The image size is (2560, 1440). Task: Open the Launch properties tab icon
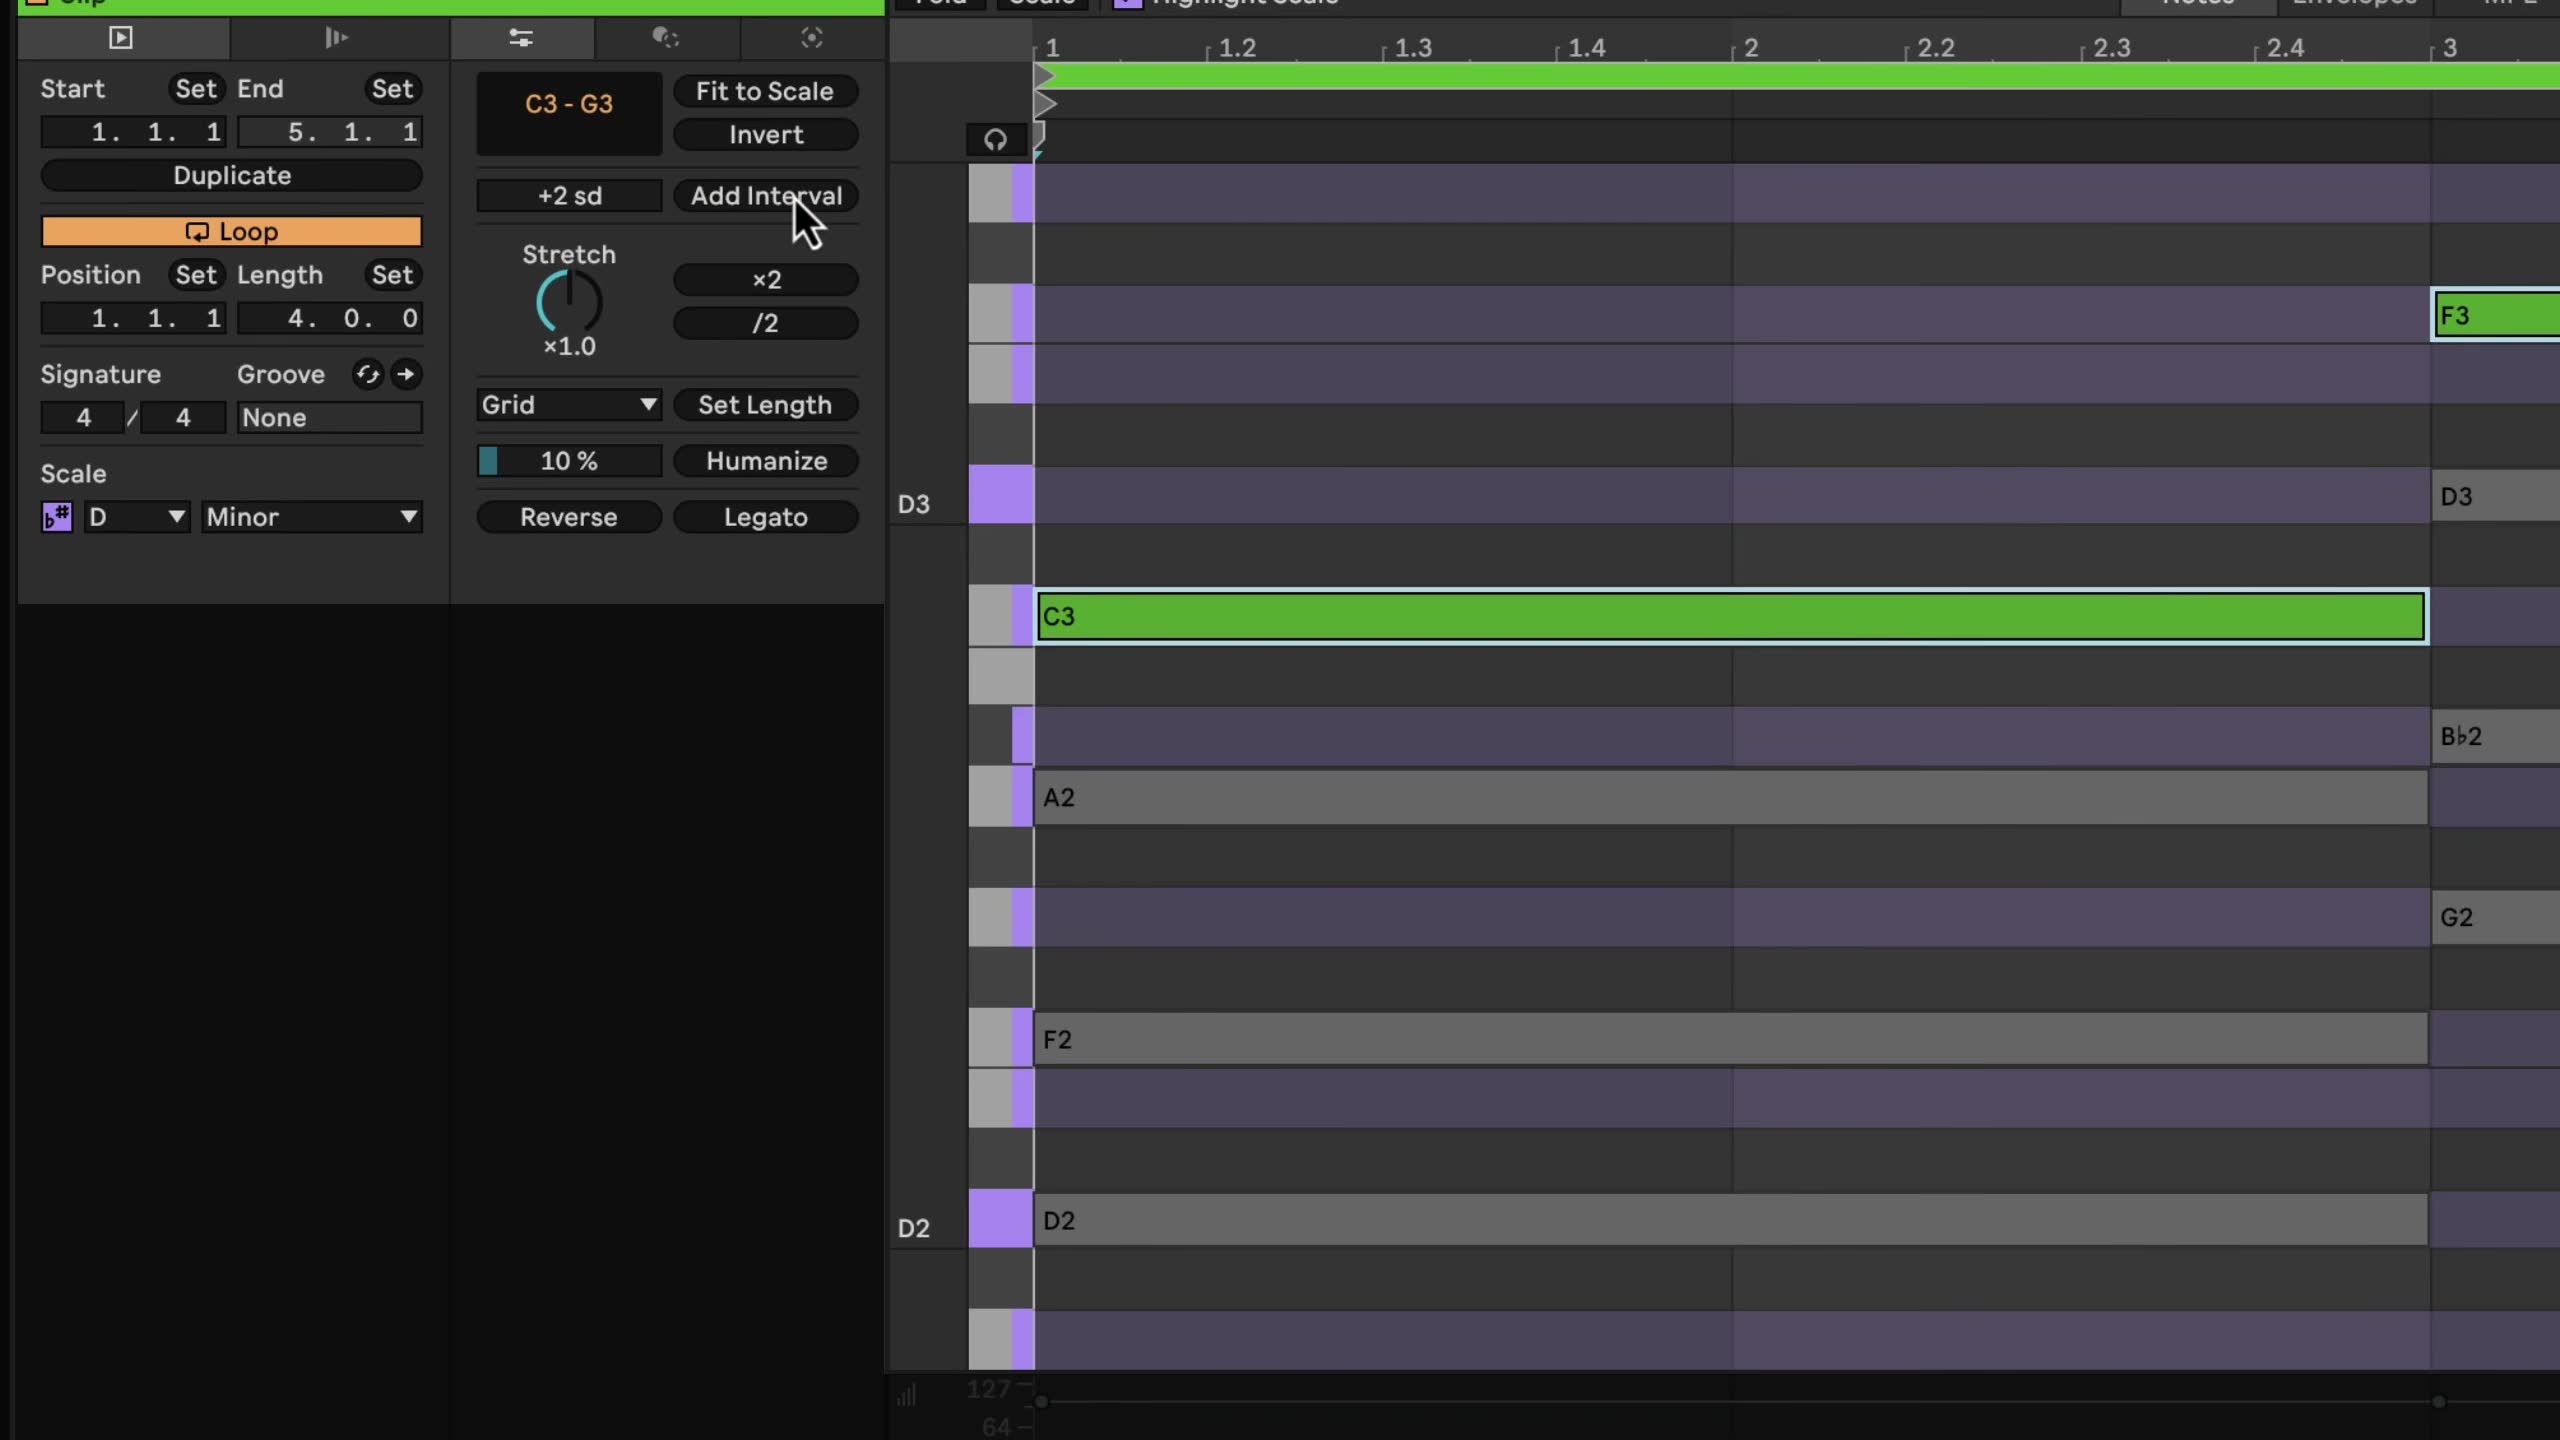tap(336, 38)
